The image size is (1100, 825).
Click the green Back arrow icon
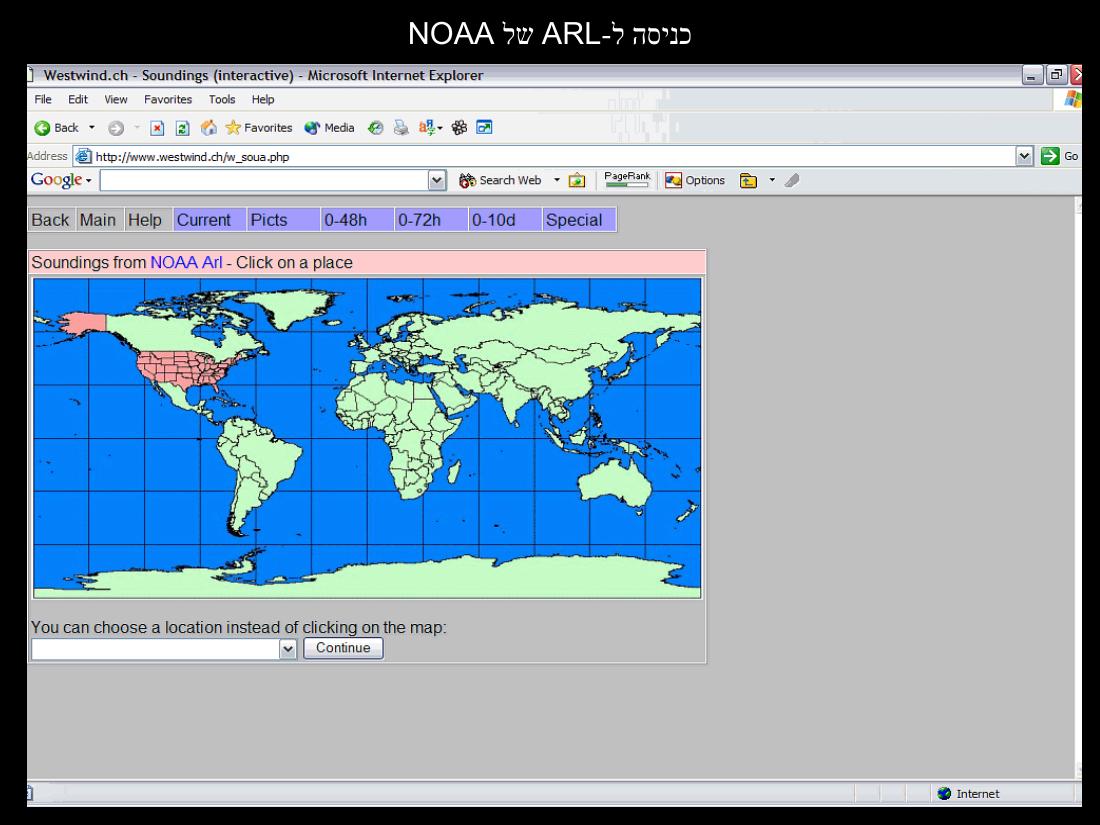point(42,128)
